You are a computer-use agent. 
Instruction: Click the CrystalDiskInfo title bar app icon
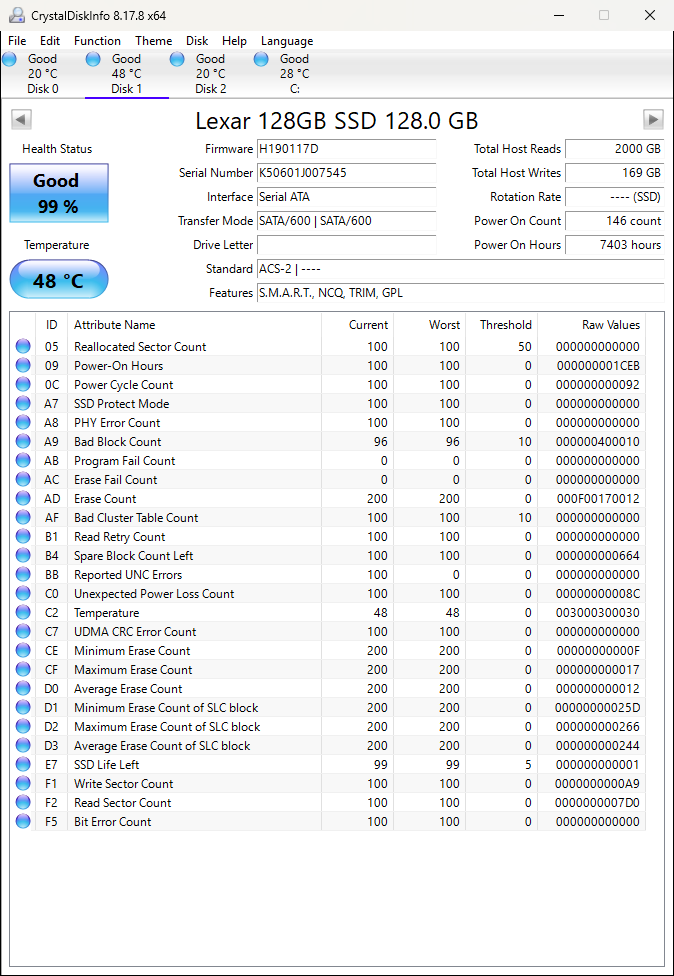pos(16,15)
